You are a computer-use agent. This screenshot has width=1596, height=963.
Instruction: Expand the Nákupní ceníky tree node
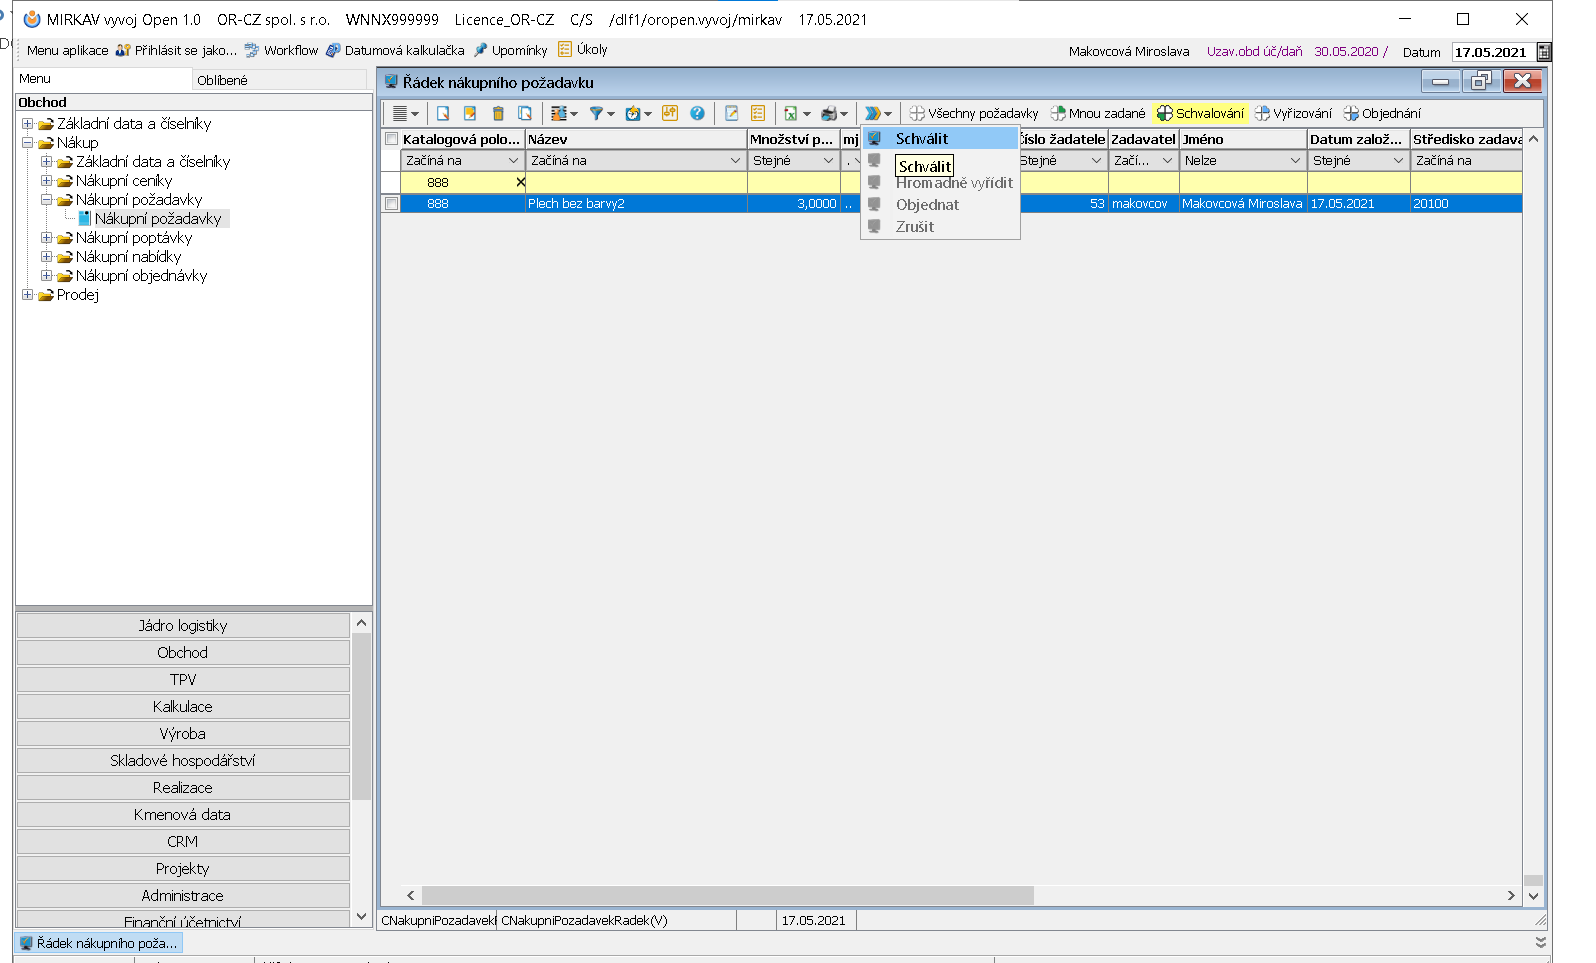(46, 181)
